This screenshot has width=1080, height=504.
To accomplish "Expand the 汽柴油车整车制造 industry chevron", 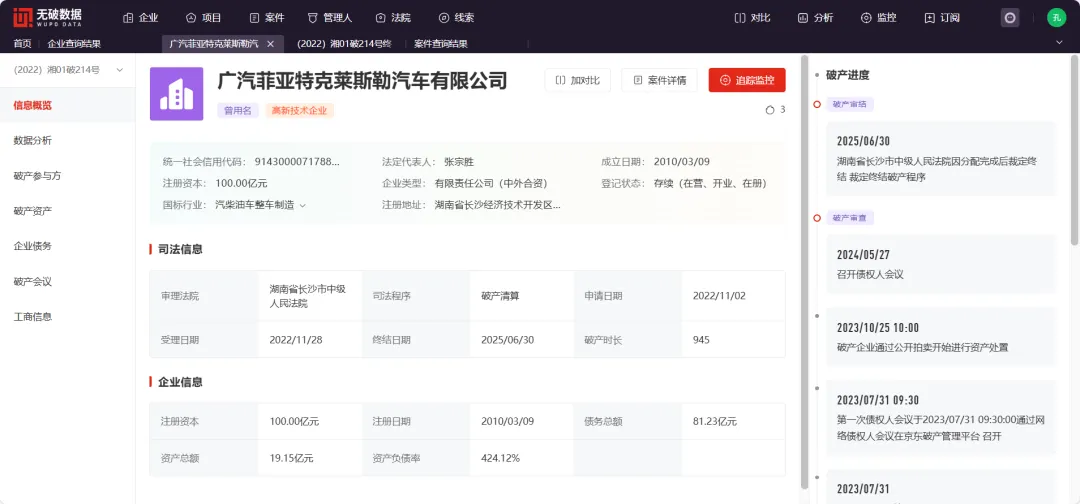I will (x=302, y=204).
